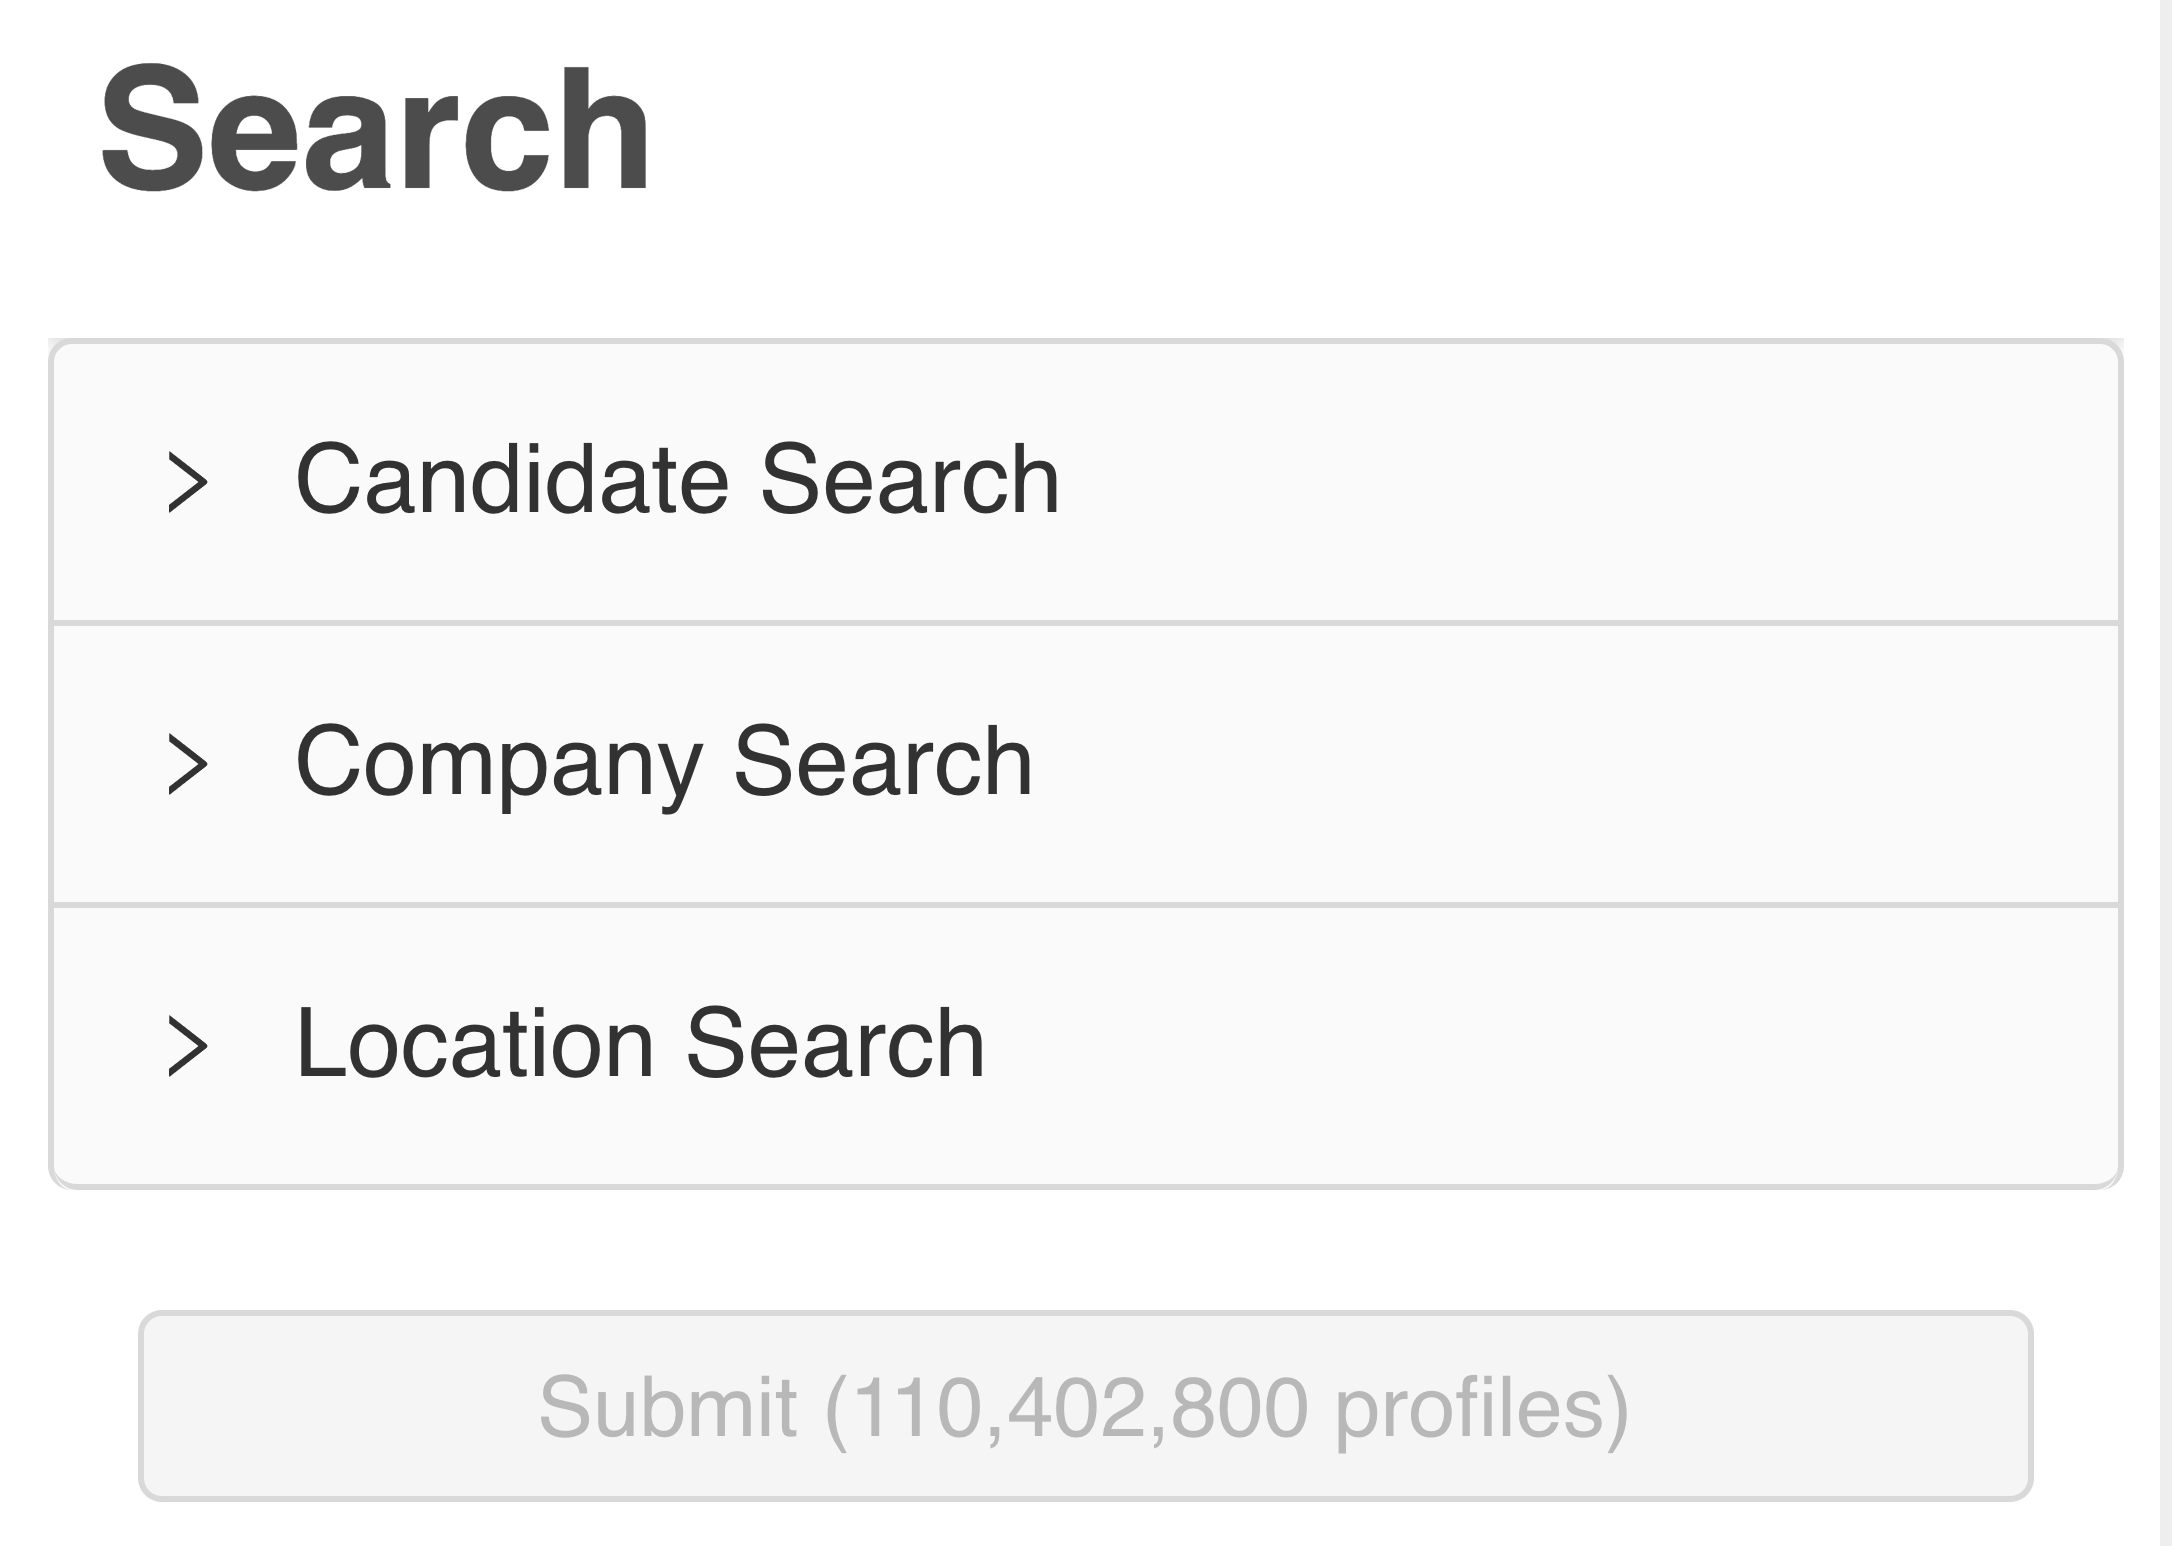The height and width of the screenshot is (1546, 2172).
Task: Click the chevron icon beside Location Search
Action: coord(188,1047)
